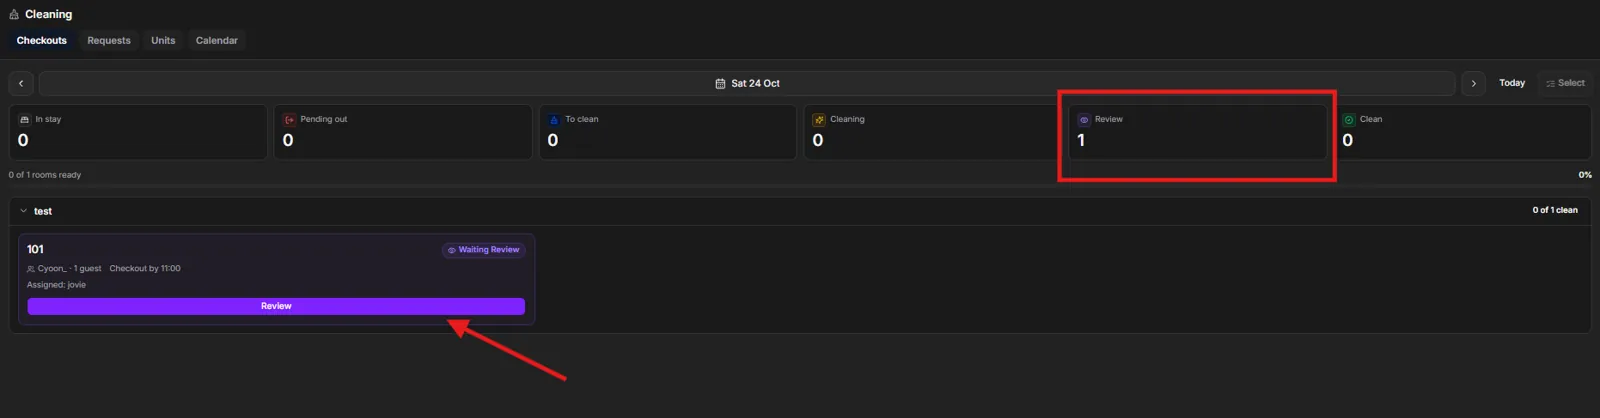Click the Cleaning page title
The width and height of the screenshot is (1600, 418).
tap(48, 14)
